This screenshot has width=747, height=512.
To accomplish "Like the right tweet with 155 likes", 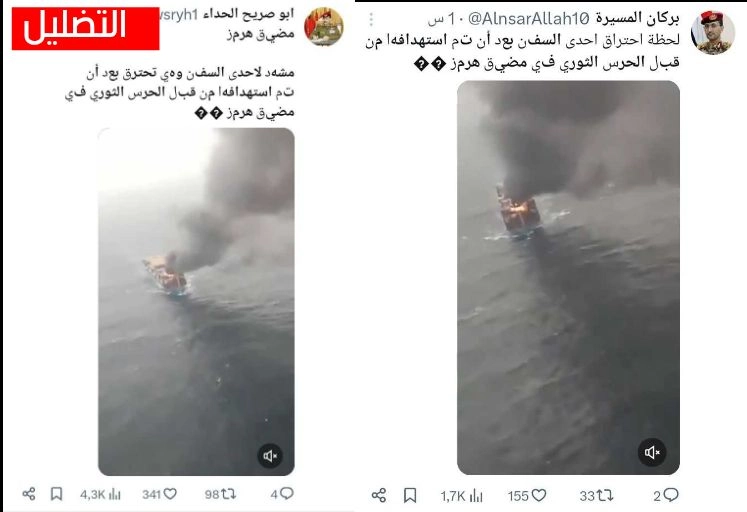I will pyautogui.click(x=526, y=496).
